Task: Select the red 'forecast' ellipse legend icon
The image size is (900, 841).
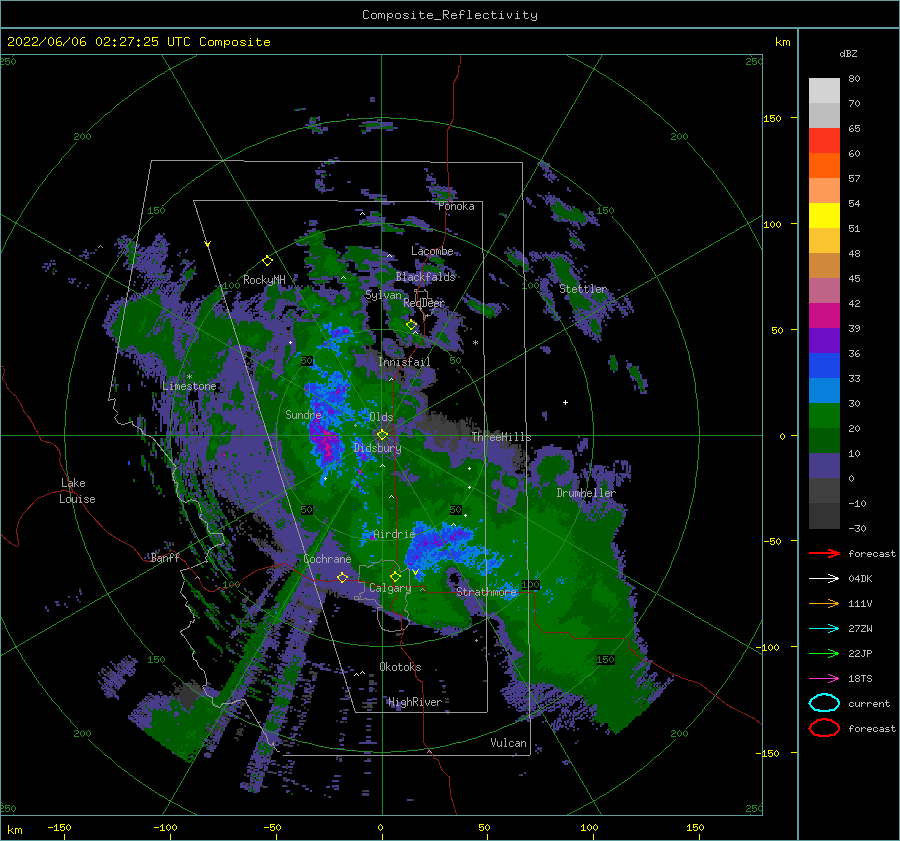Action: coord(824,728)
